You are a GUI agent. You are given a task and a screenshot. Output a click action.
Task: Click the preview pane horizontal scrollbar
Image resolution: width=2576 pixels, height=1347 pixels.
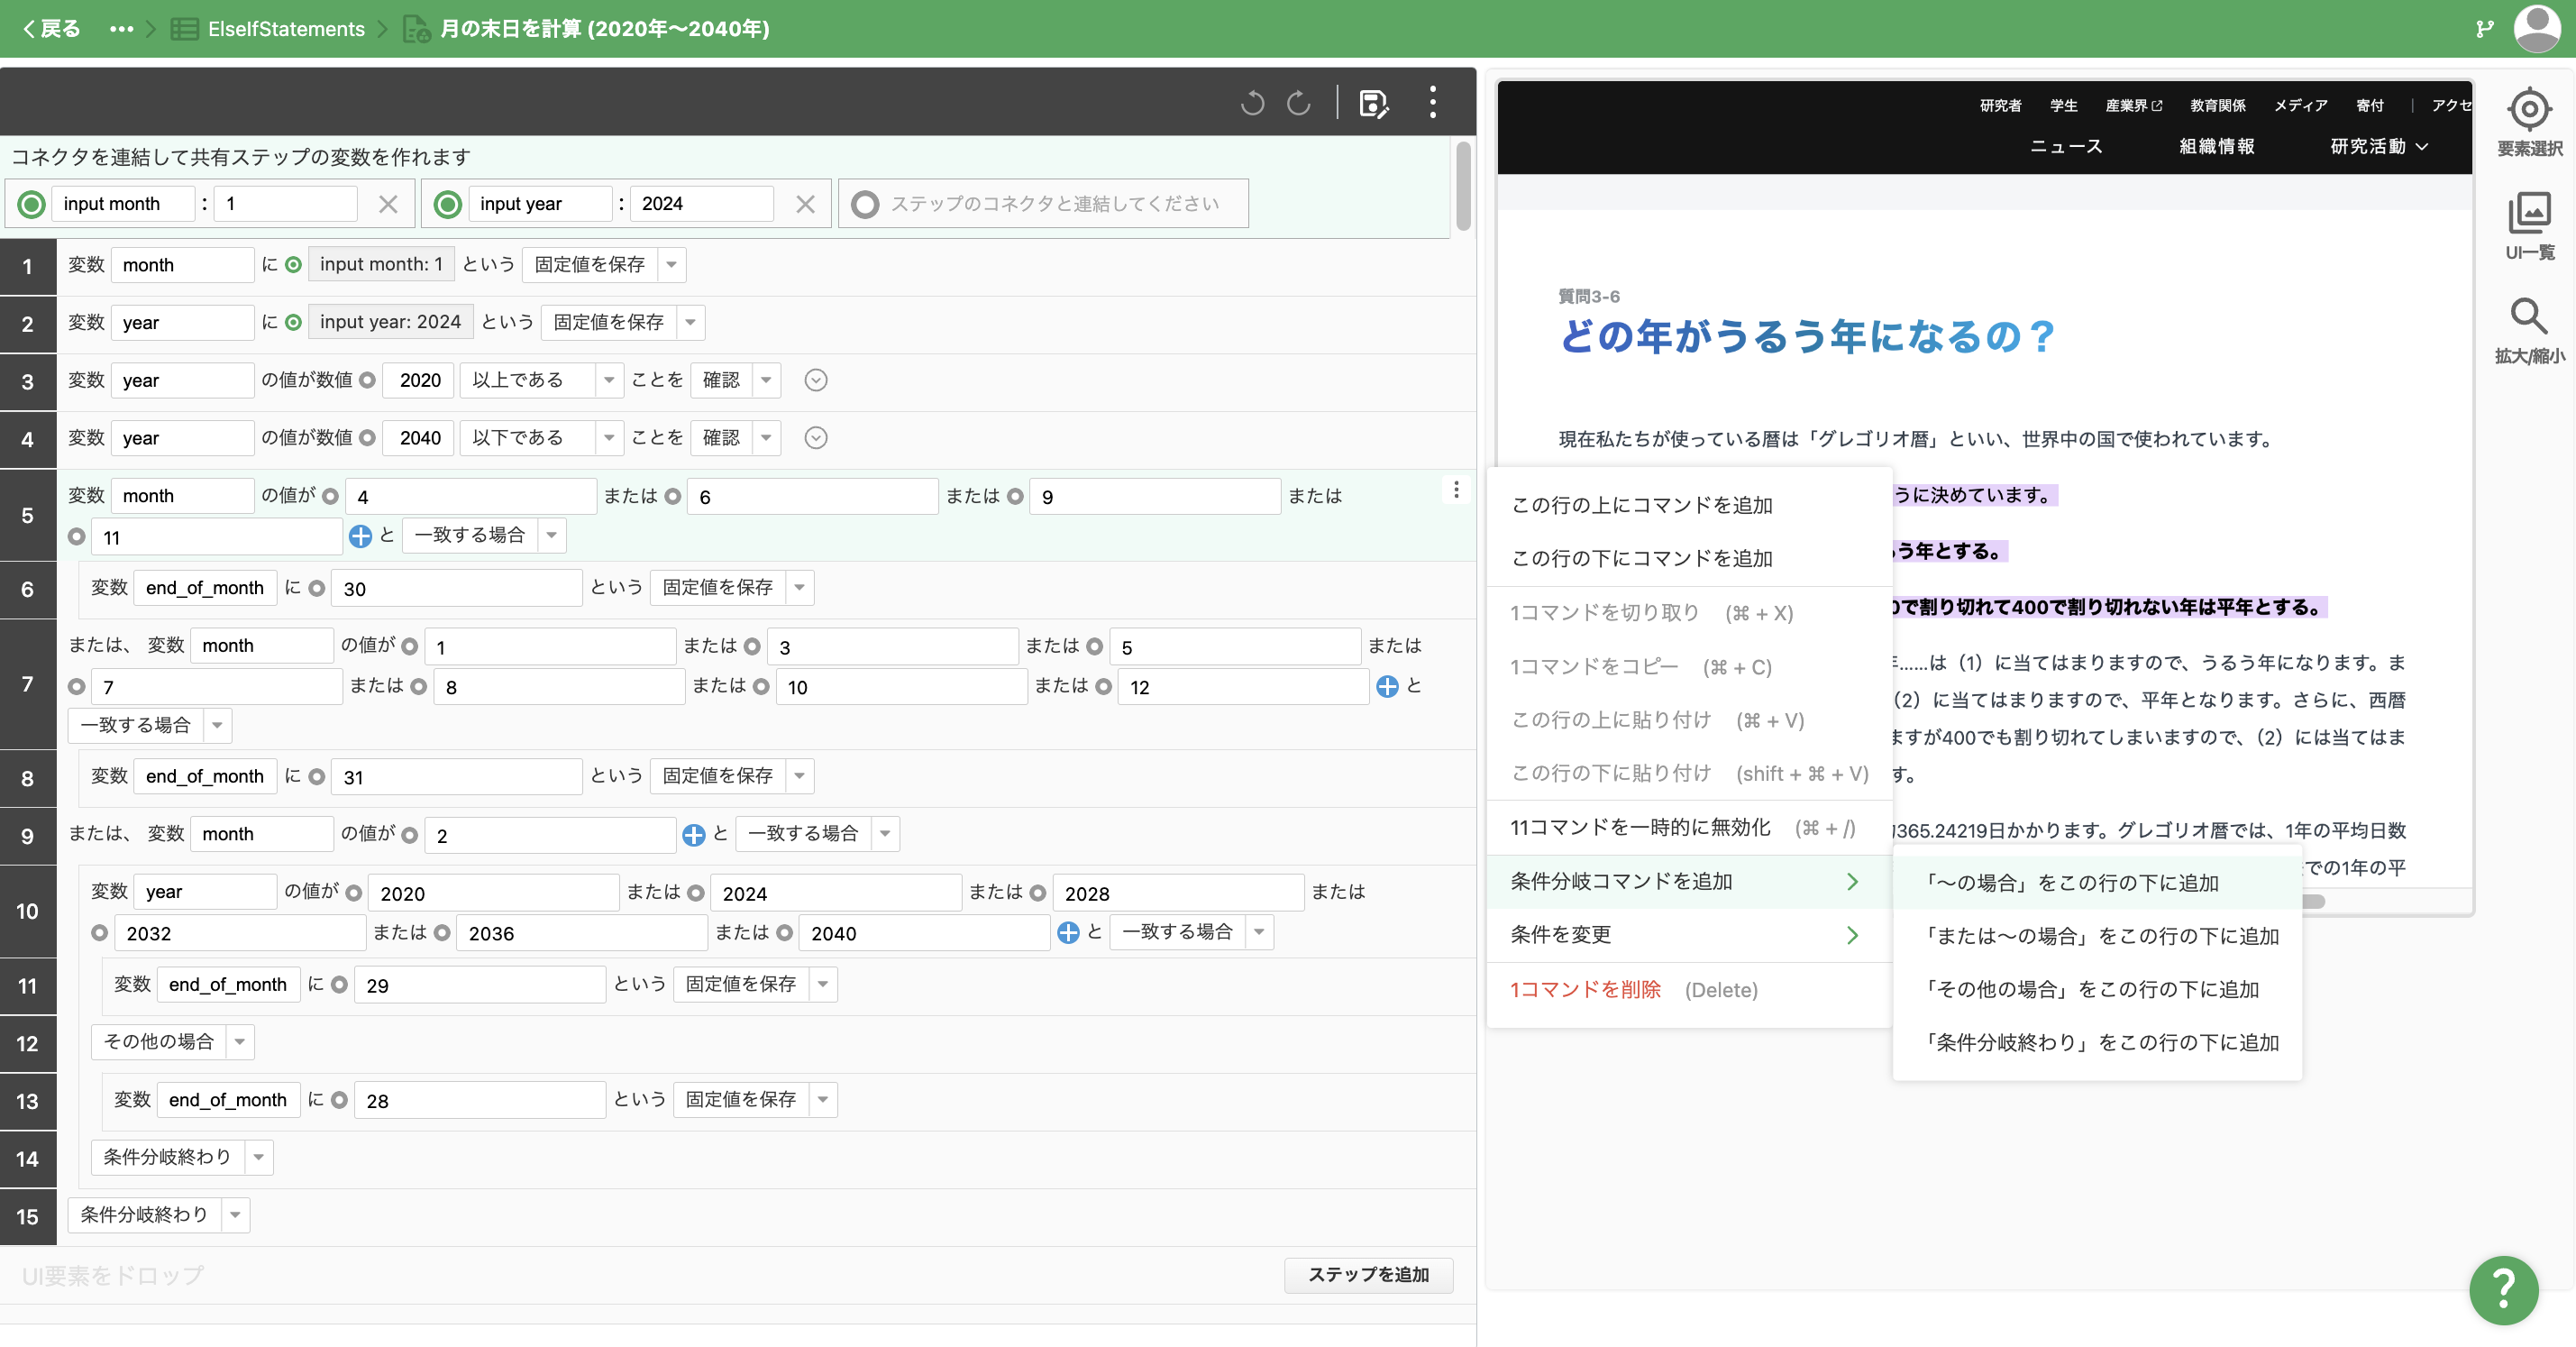pyautogui.click(x=2312, y=901)
